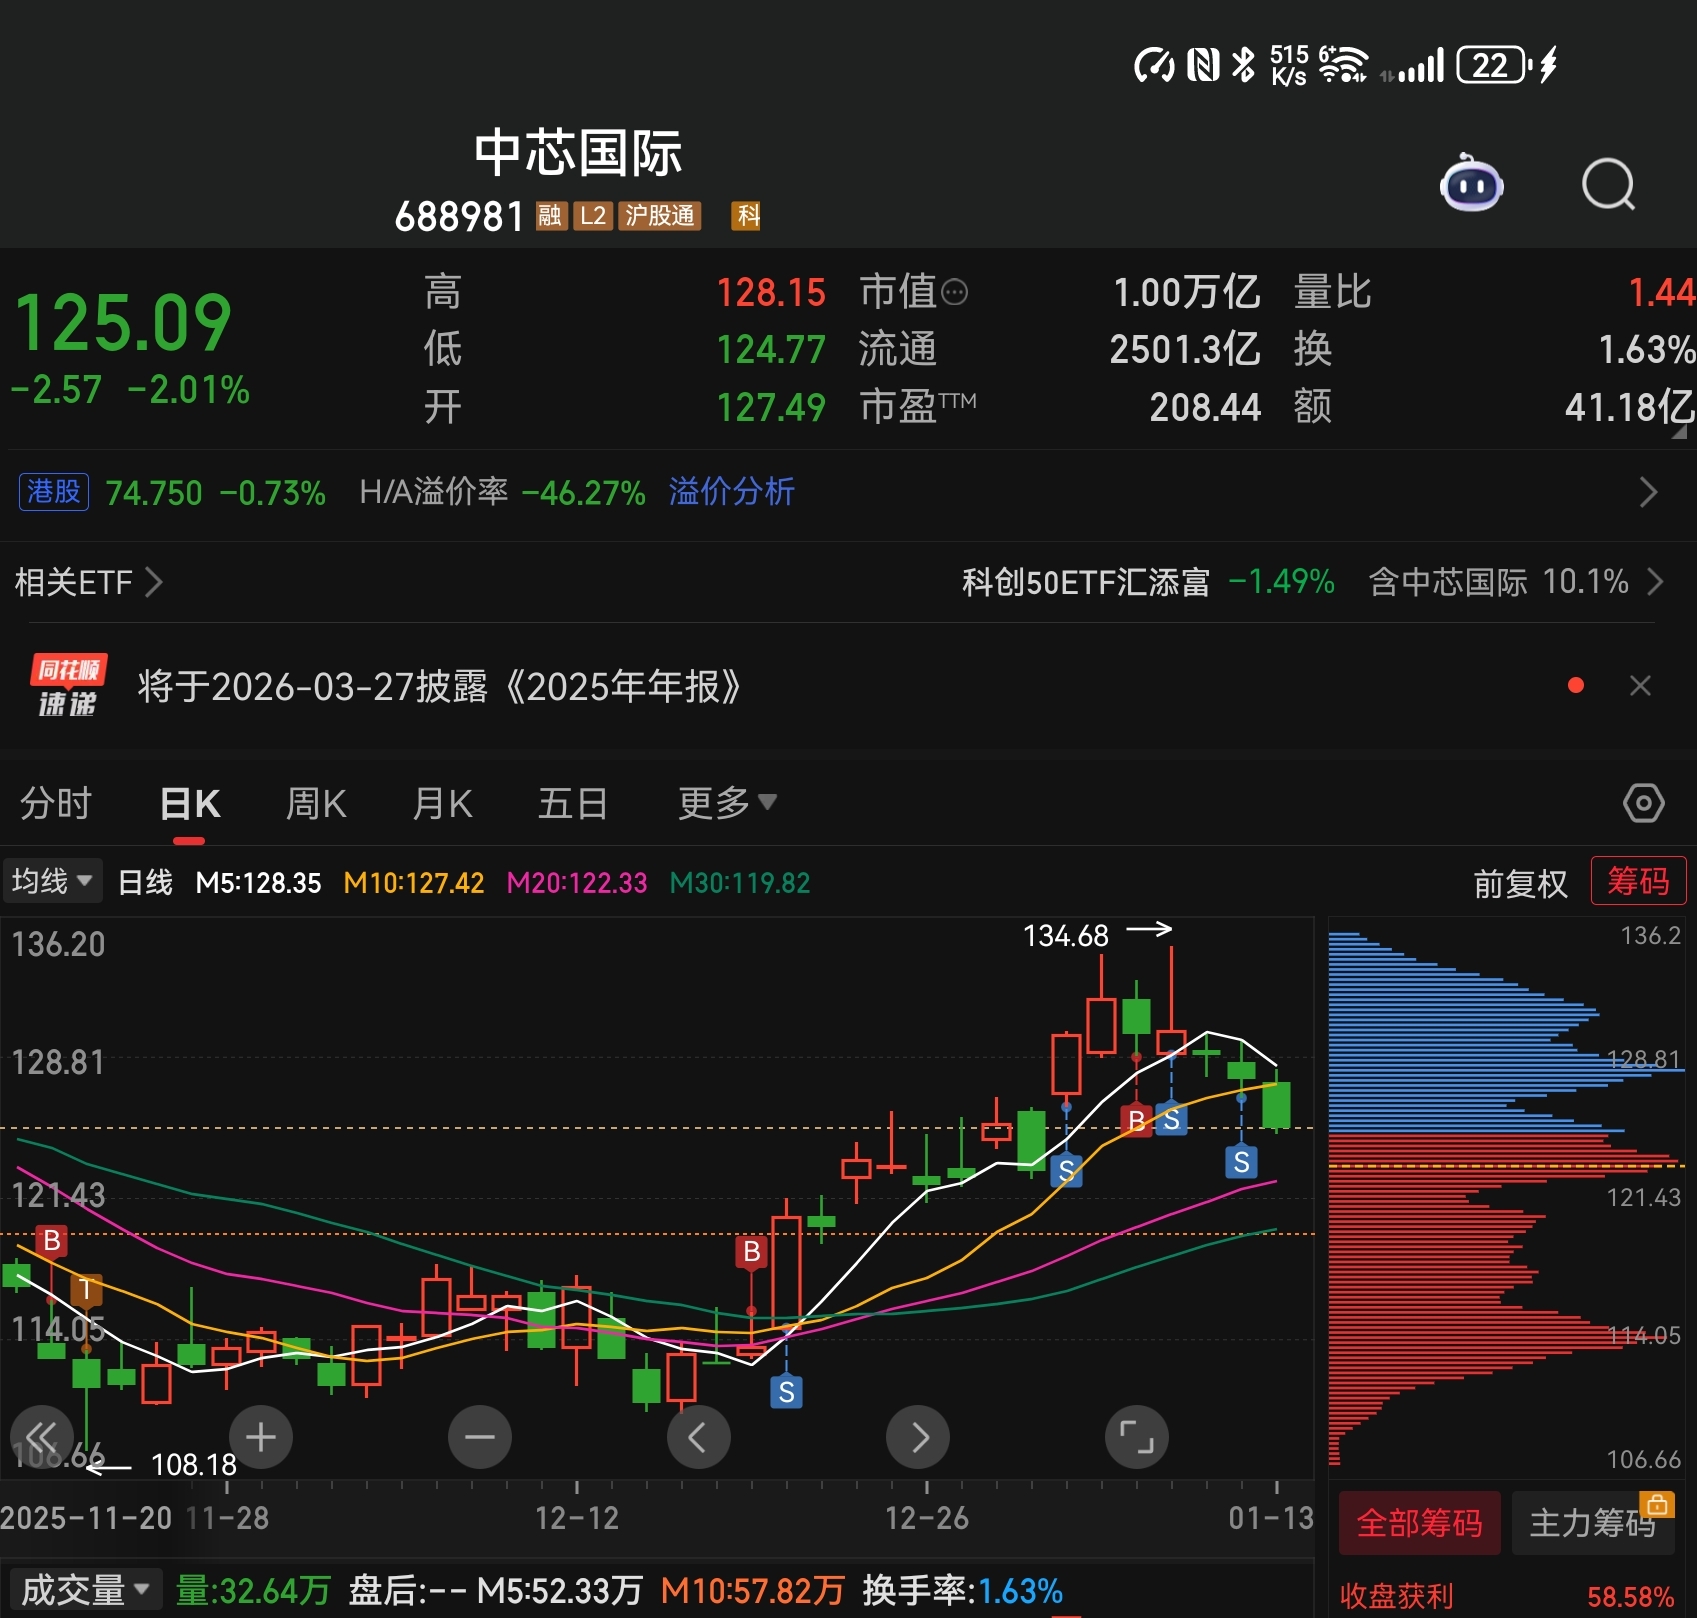
Task: Select 主力筹码 view
Action: coord(1592,1523)
